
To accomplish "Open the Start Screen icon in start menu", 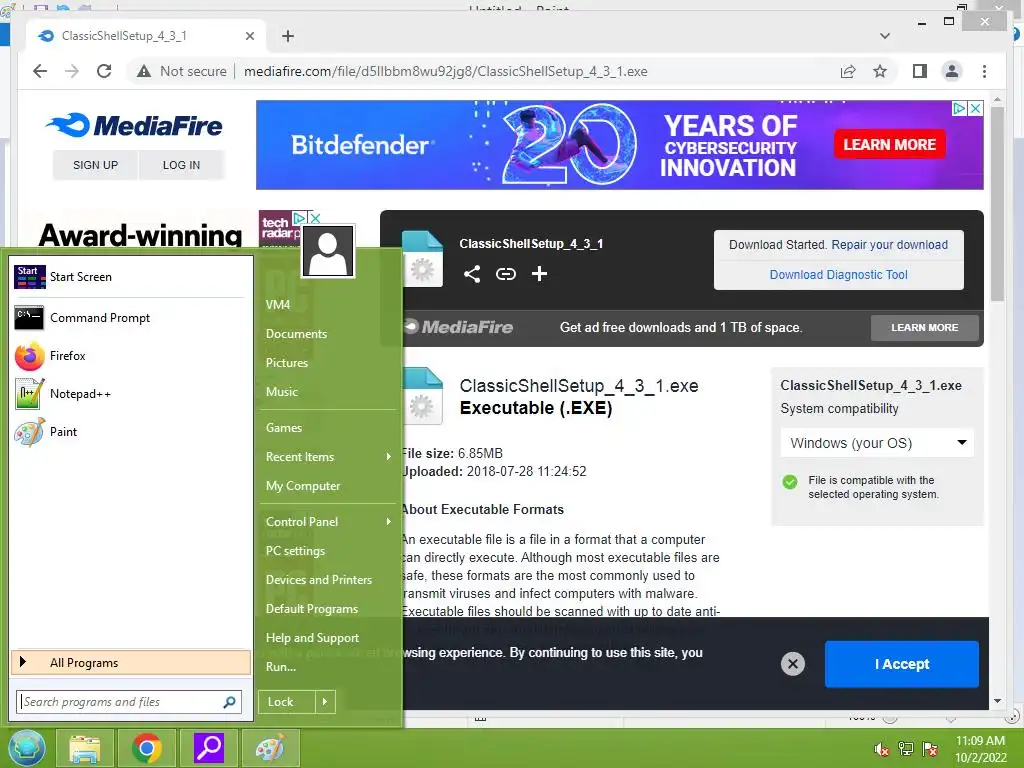I will (29, 277).
